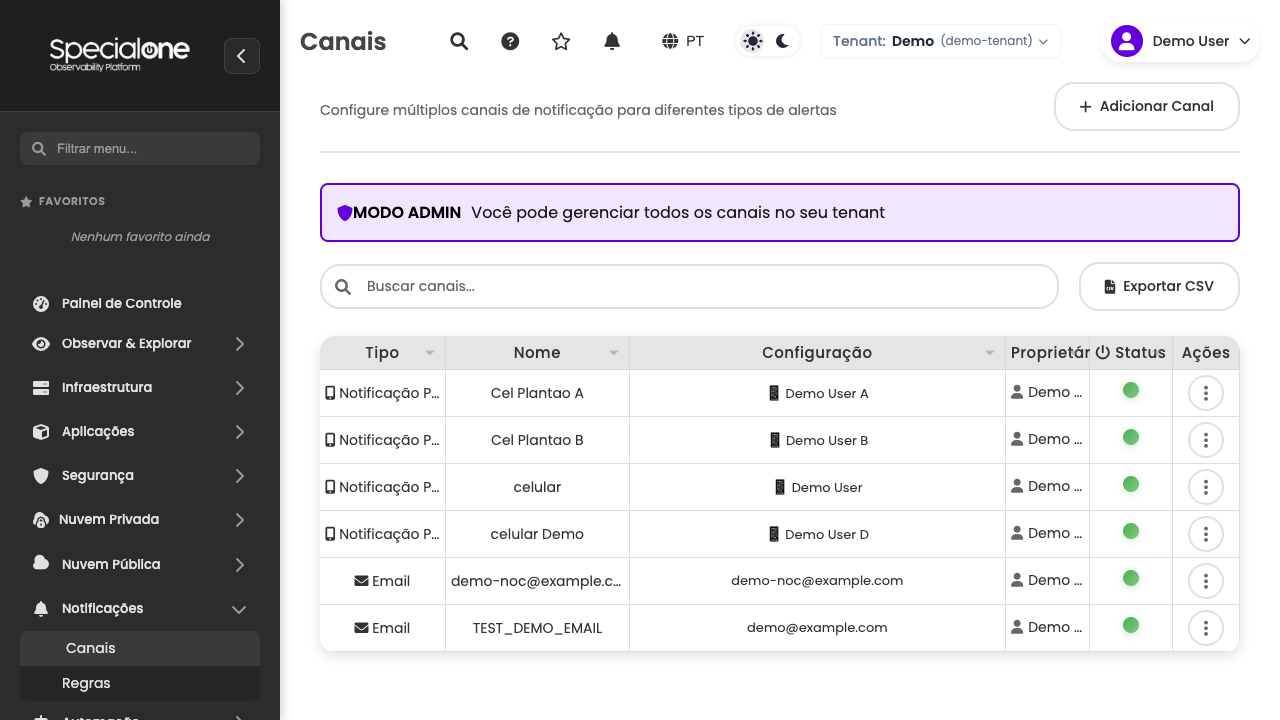Select the Canais submenu item
Image resolution: width=1280 pixels, height=720 pixels.
[x=140, y=648]
